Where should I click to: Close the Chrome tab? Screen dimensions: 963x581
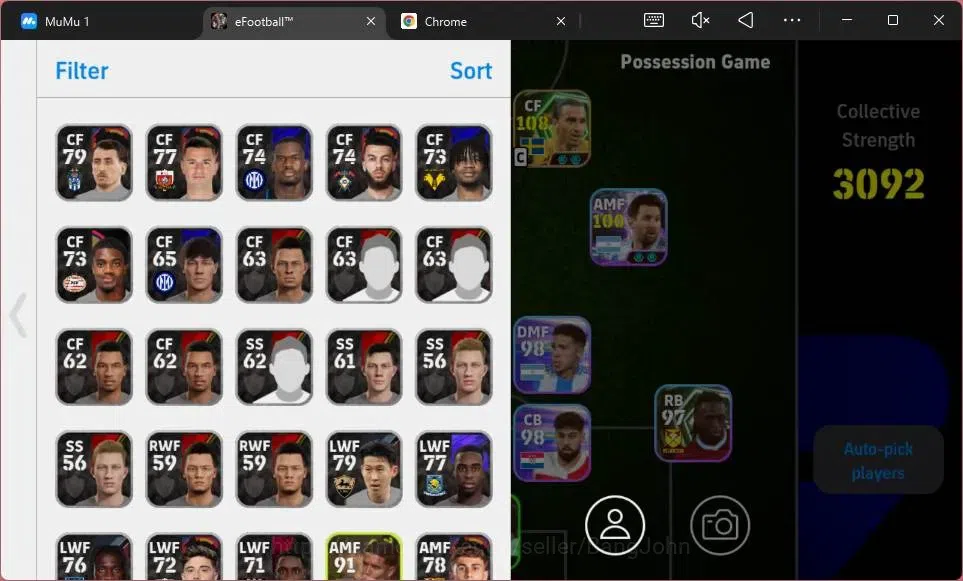pos(561,21)
